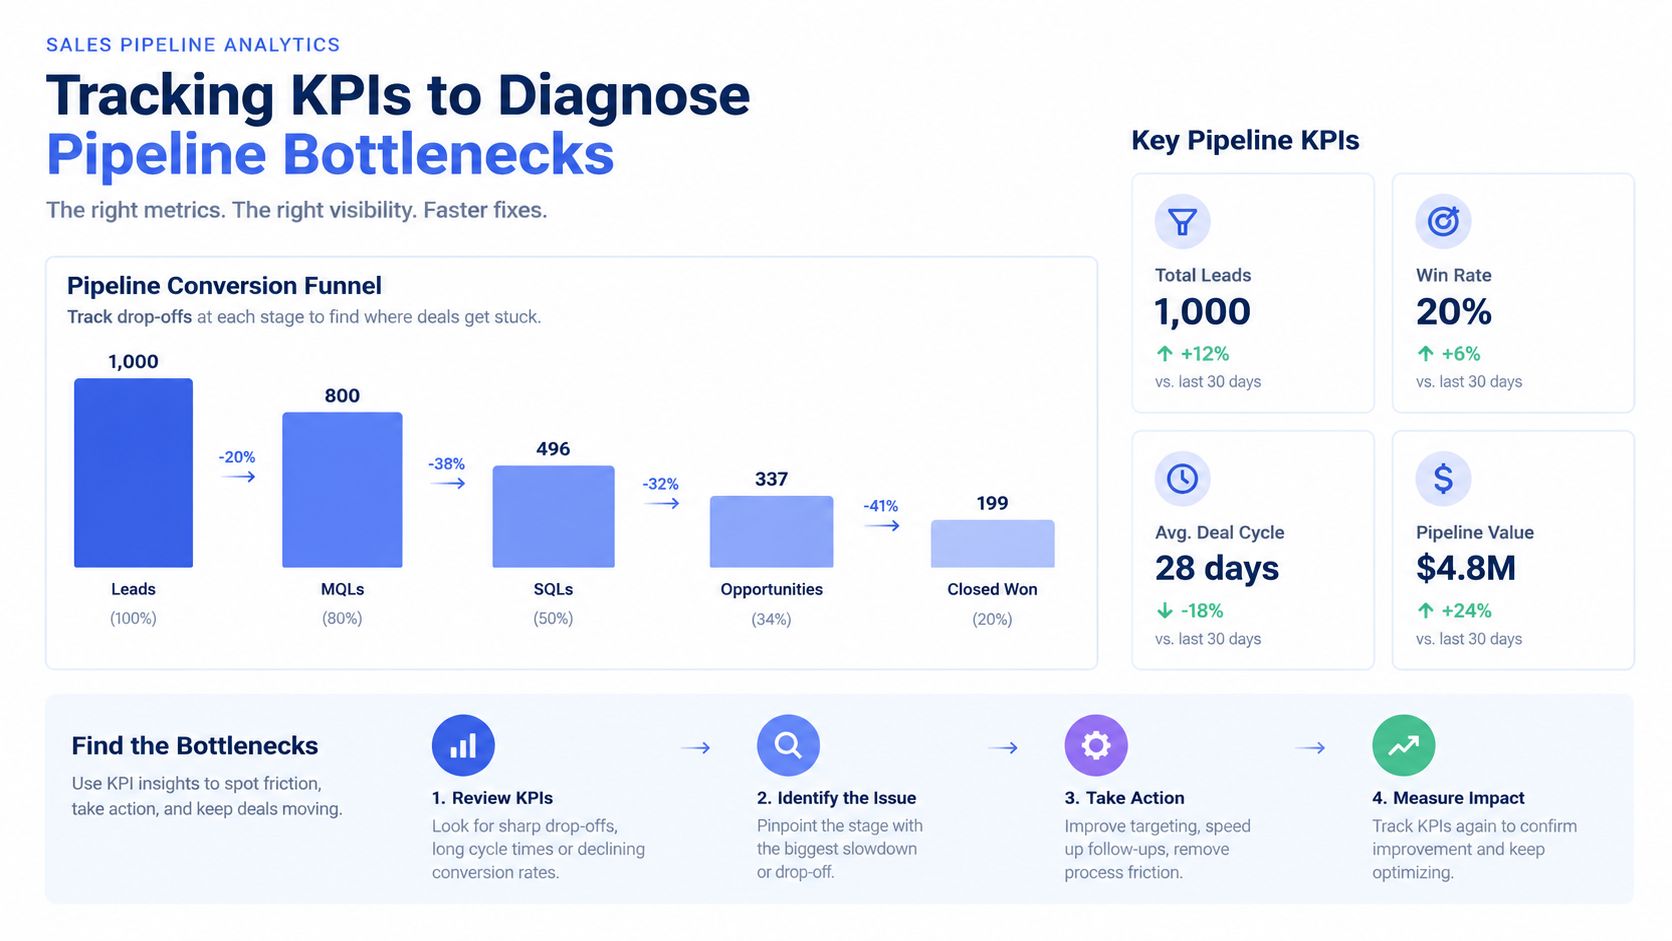Select the Closed Won bar in the funnel
The image size is (1672, 941).
pyautogui.click(x=992, y=544)
